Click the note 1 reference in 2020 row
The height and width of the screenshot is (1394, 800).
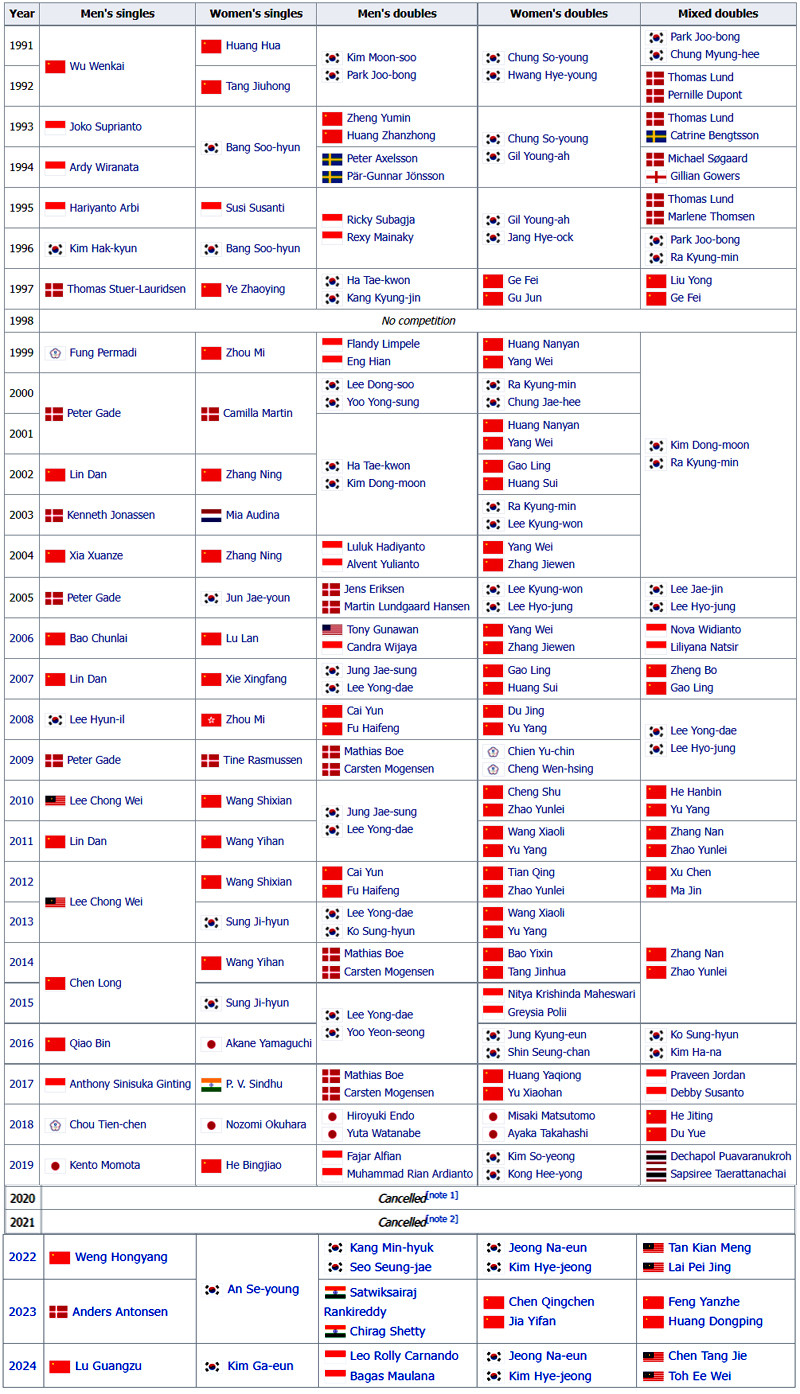coord(442,1194)
